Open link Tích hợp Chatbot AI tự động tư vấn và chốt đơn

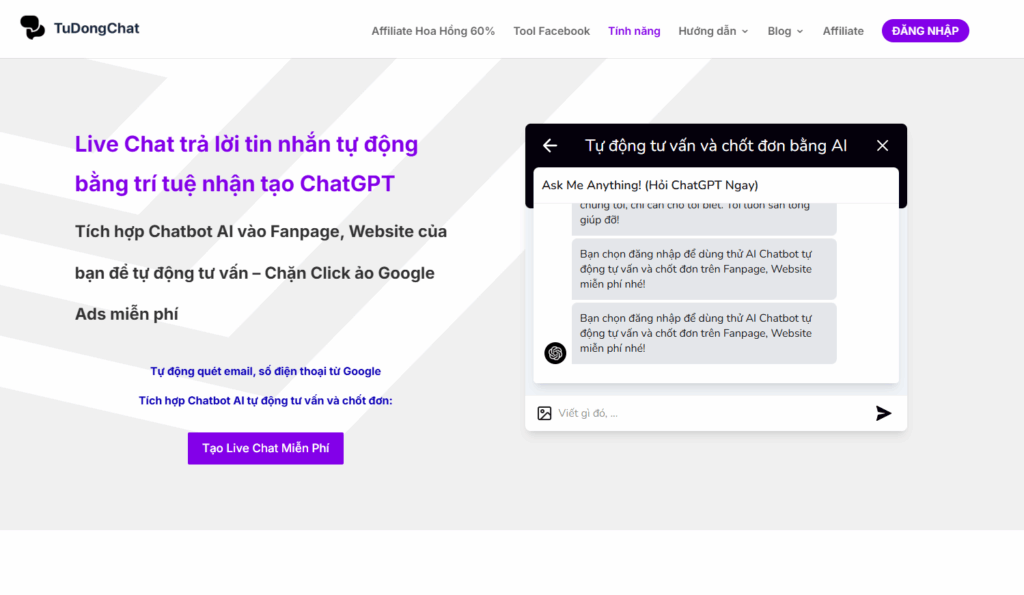pyautogui.click(x=265, y=400)
